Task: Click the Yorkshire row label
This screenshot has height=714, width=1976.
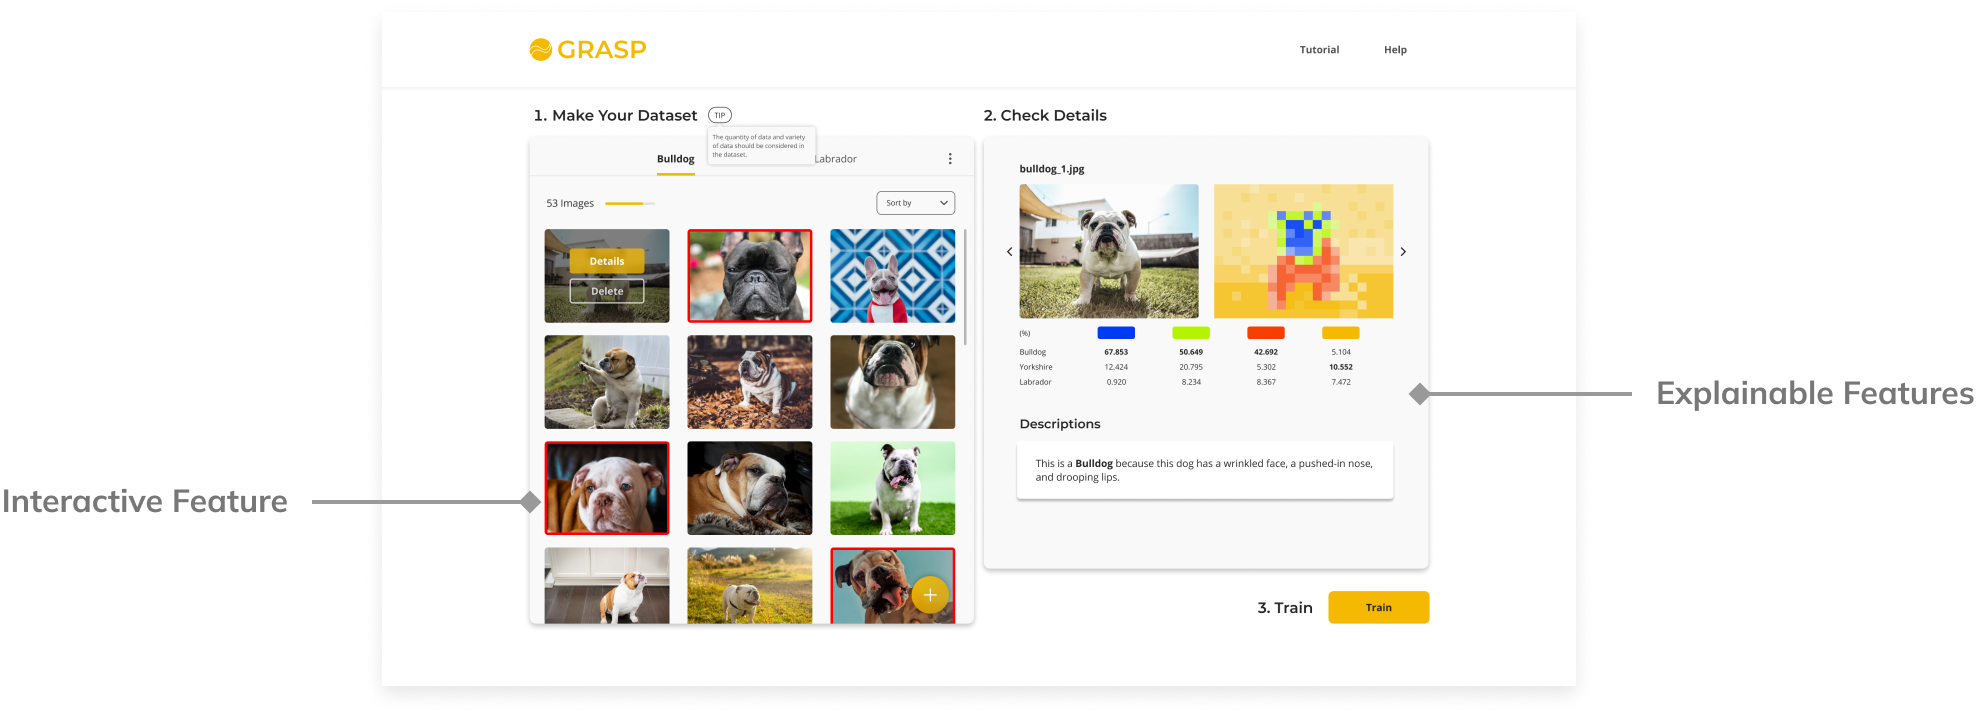Action: pyautogui.click(x=1036, y=367)
